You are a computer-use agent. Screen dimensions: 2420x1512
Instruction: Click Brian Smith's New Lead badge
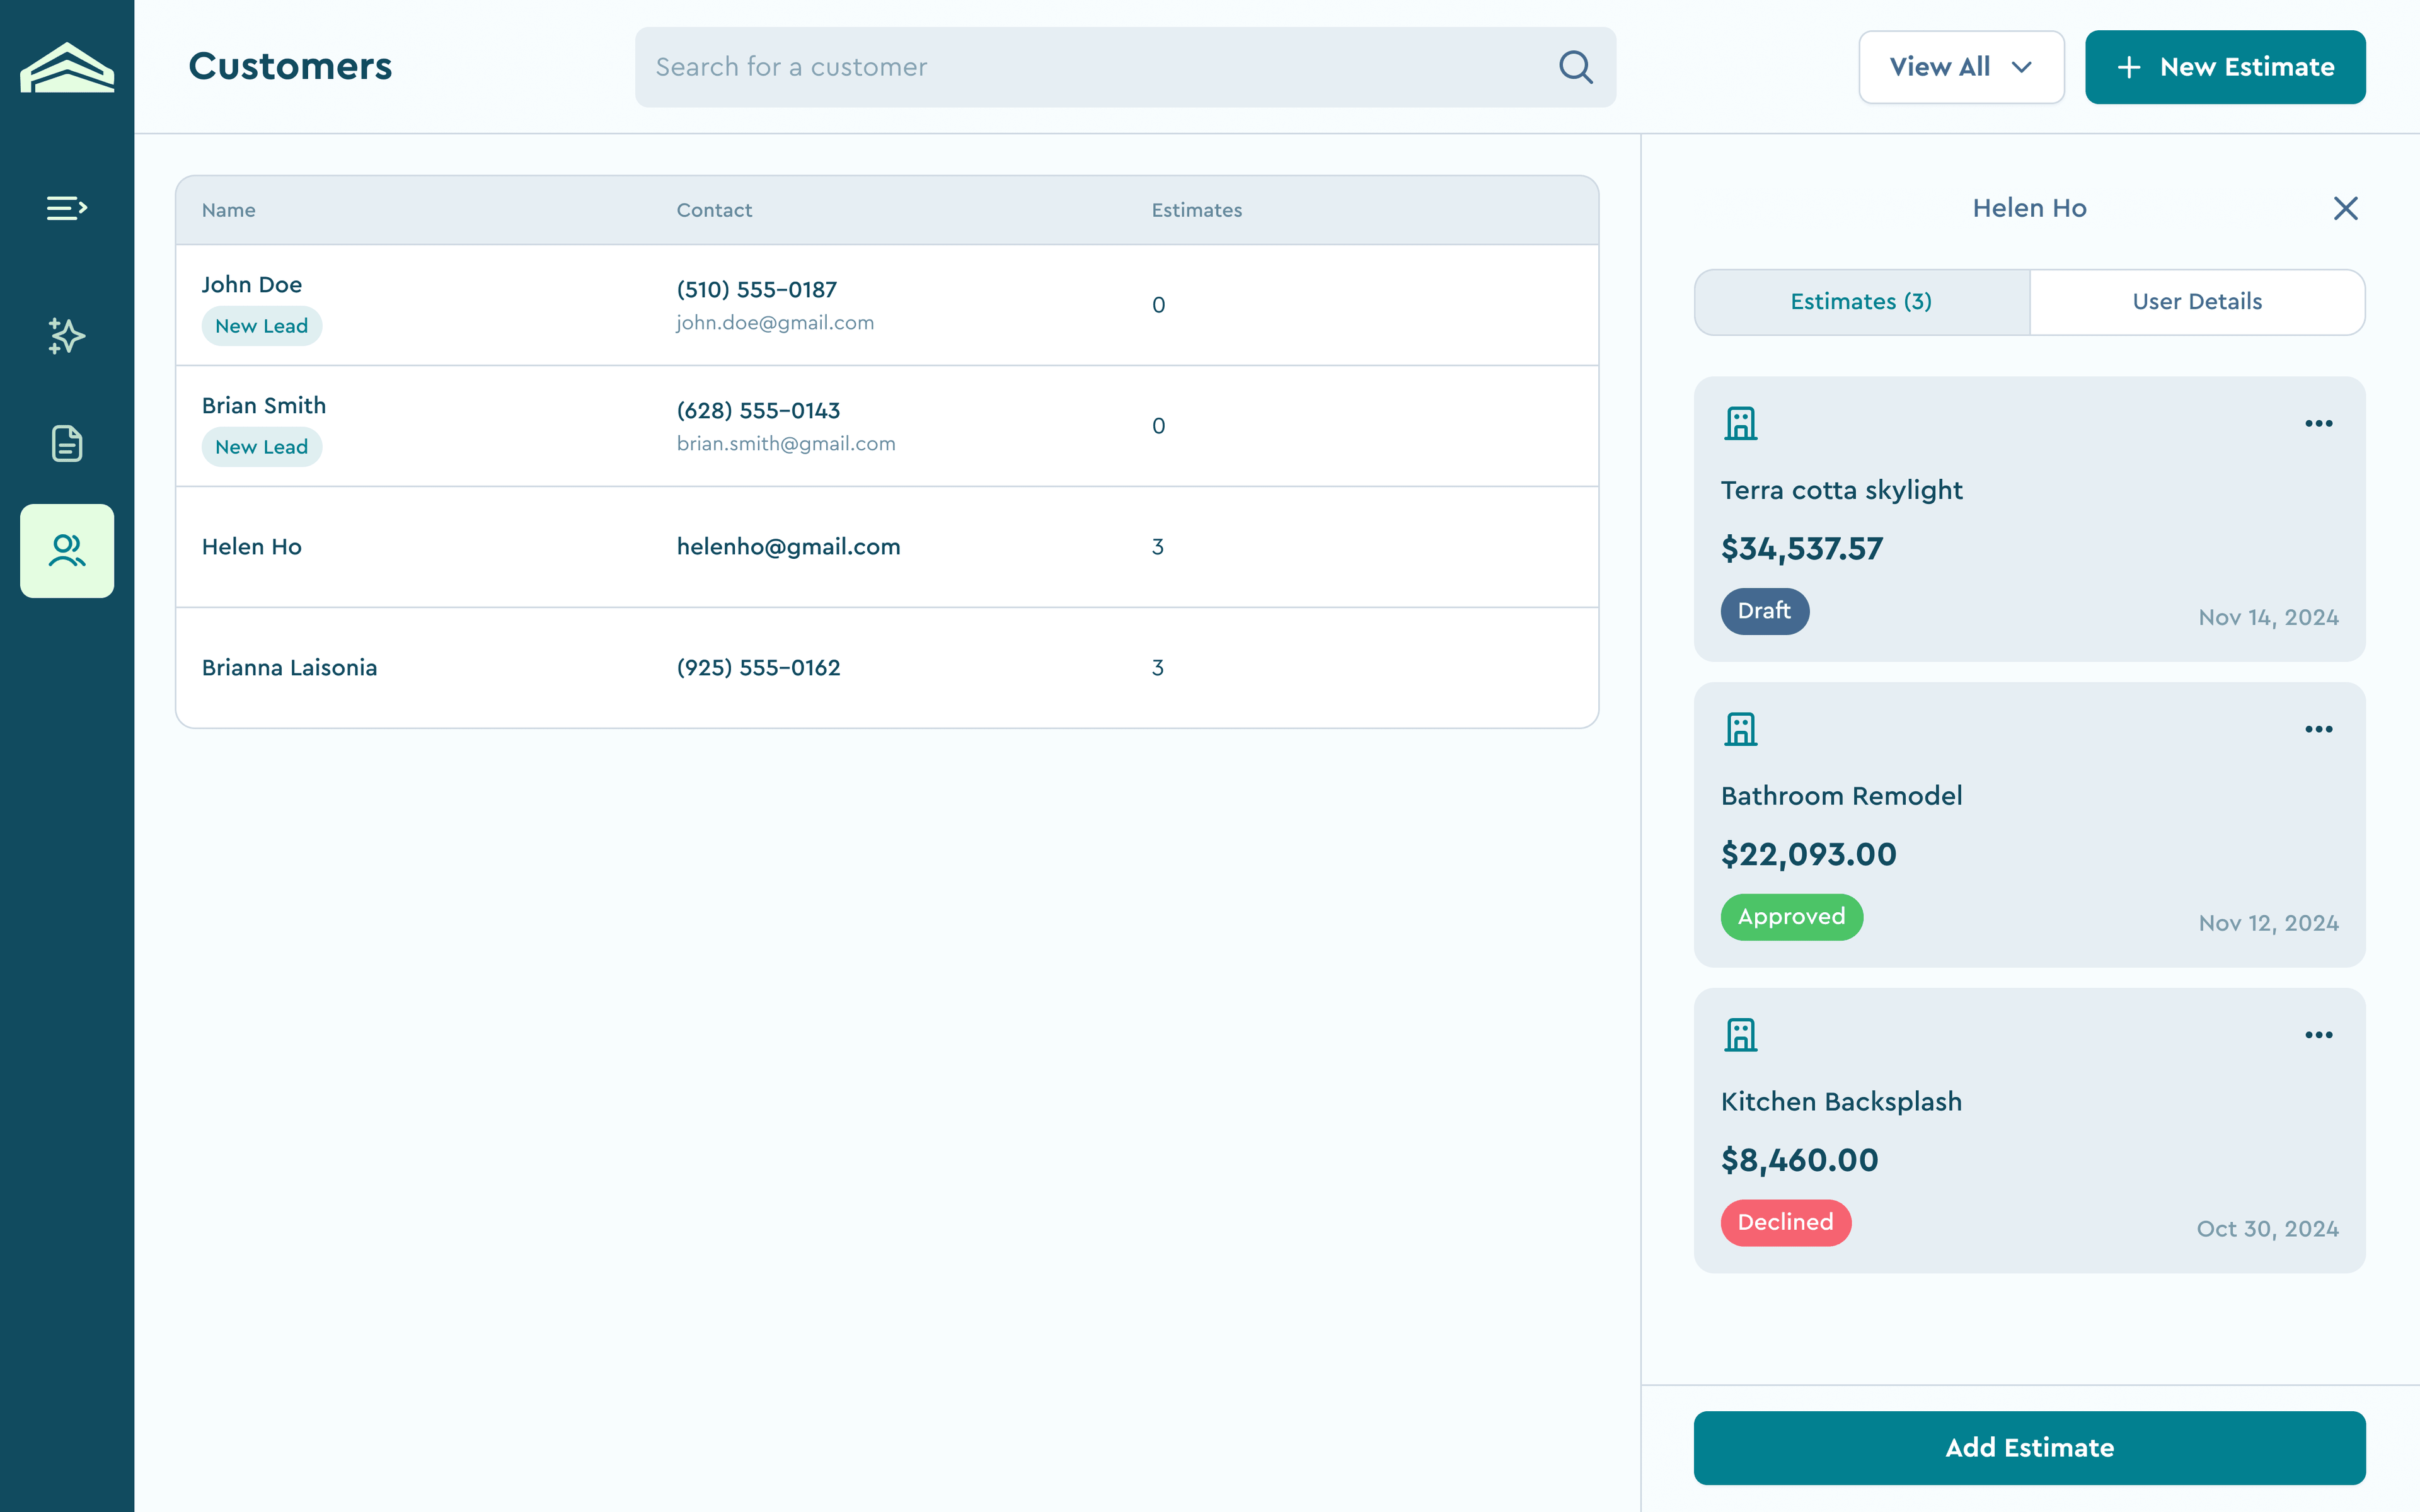(x=262, y=447)
